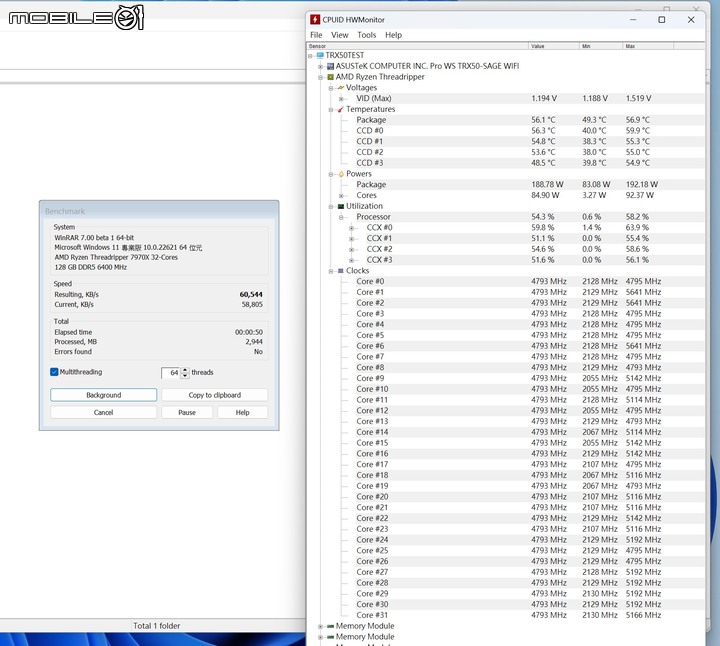Click the Background button in Benchmark
Viewport: 720px width, 646px height.
click(103, 395)
